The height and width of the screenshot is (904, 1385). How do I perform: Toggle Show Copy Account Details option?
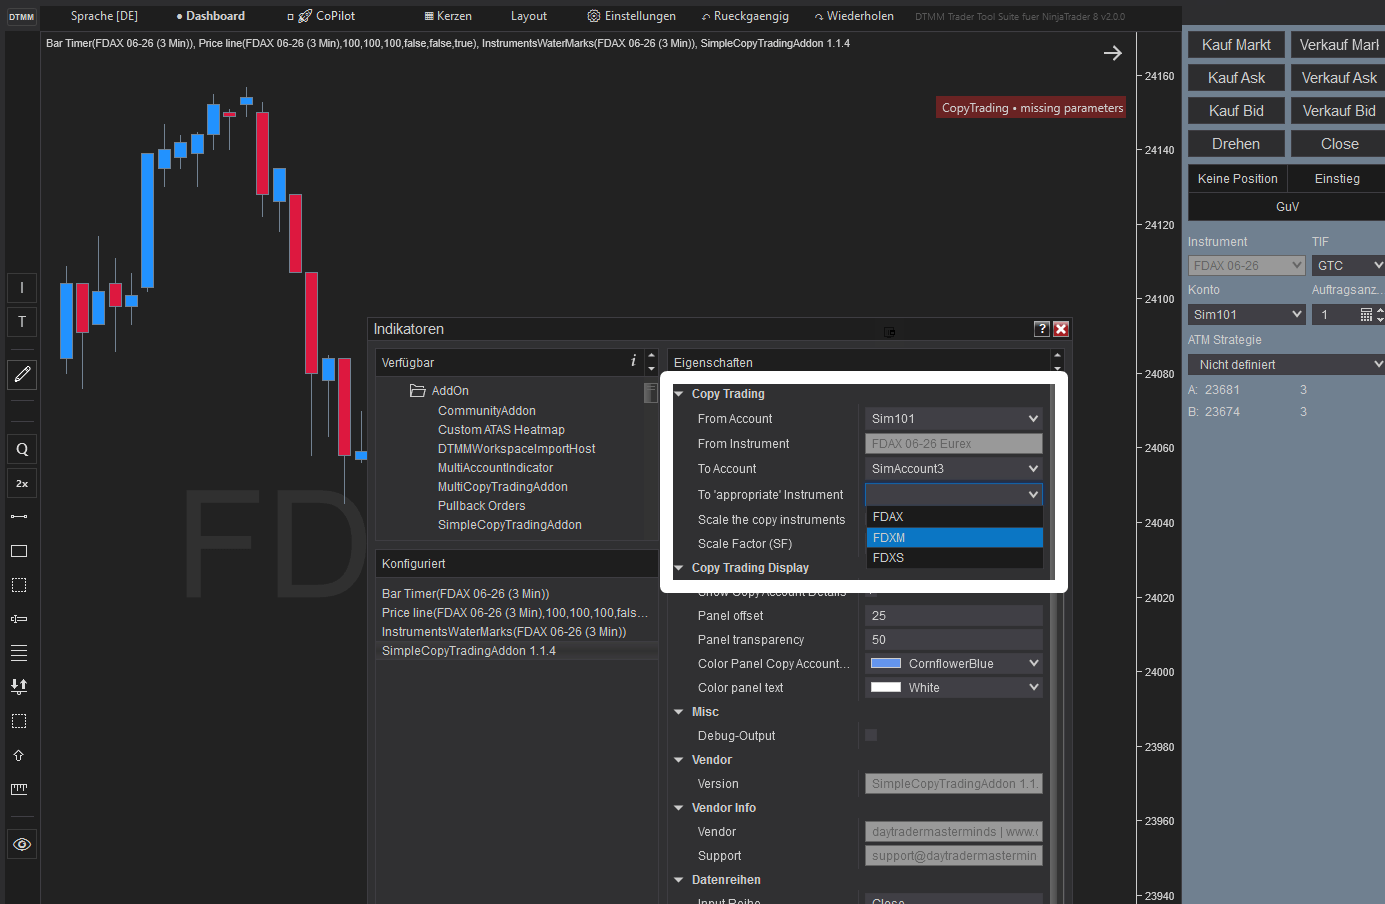870,591
